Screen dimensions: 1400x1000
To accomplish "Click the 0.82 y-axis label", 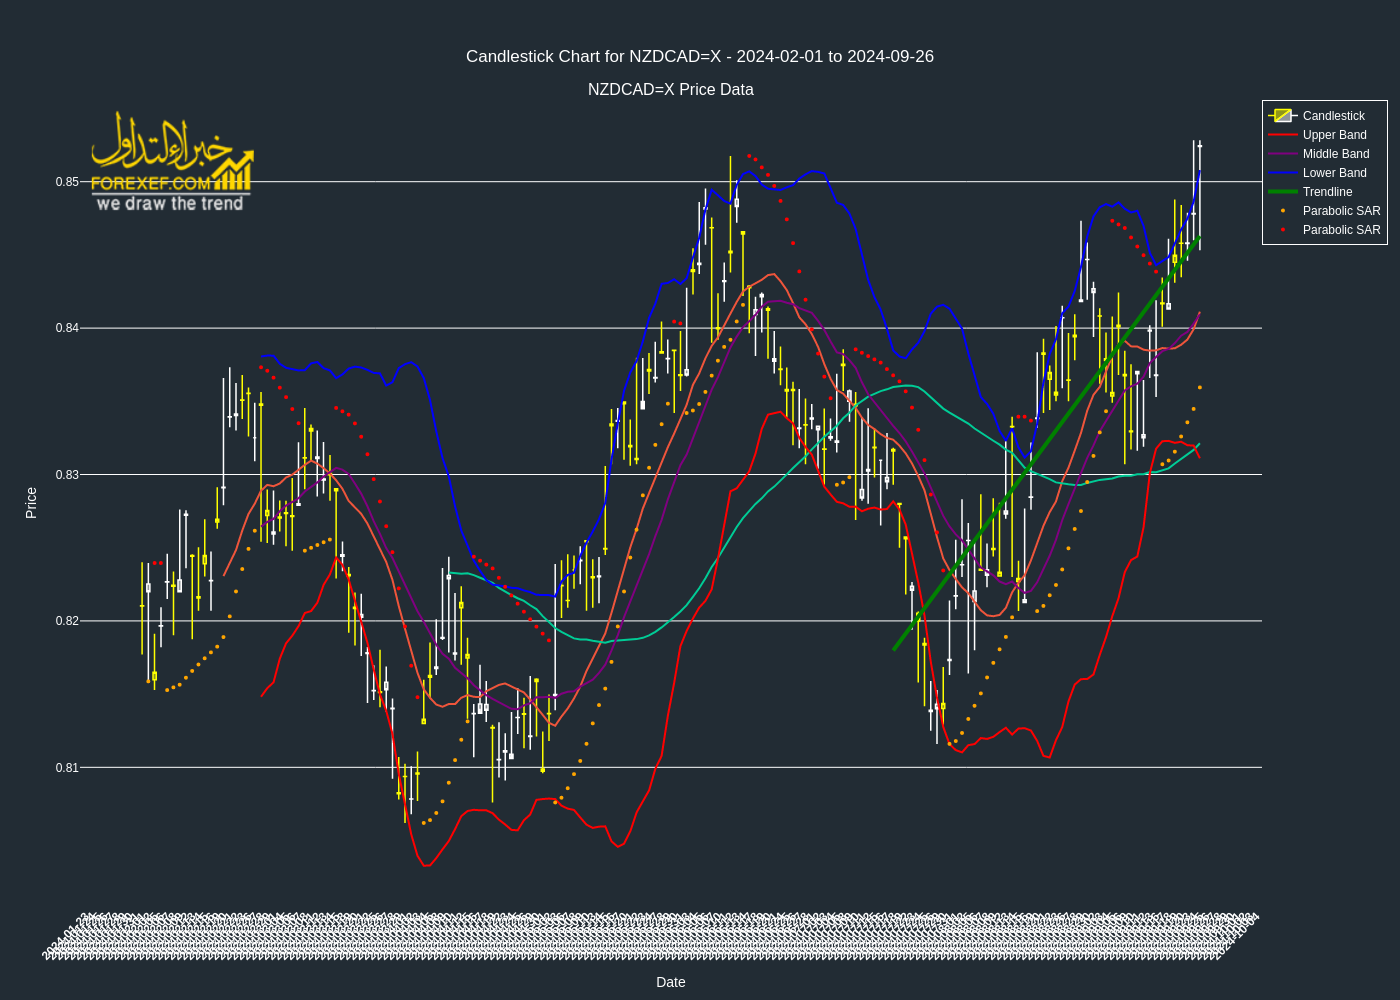I will pyautogui.click(x=67, y=621).
